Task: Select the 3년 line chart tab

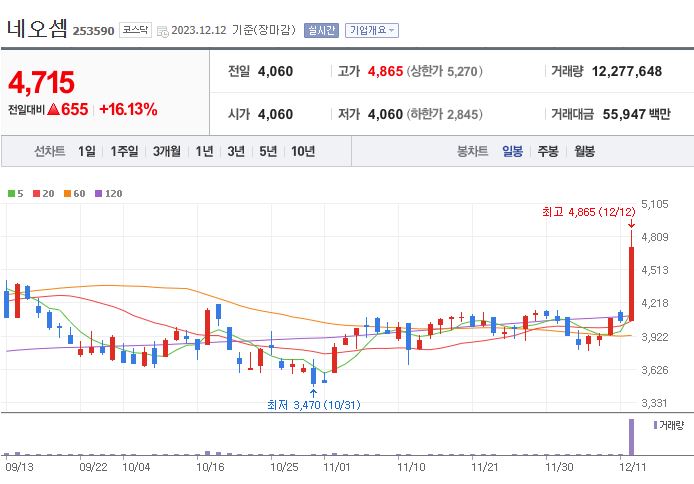Action: tap(236, 151)
